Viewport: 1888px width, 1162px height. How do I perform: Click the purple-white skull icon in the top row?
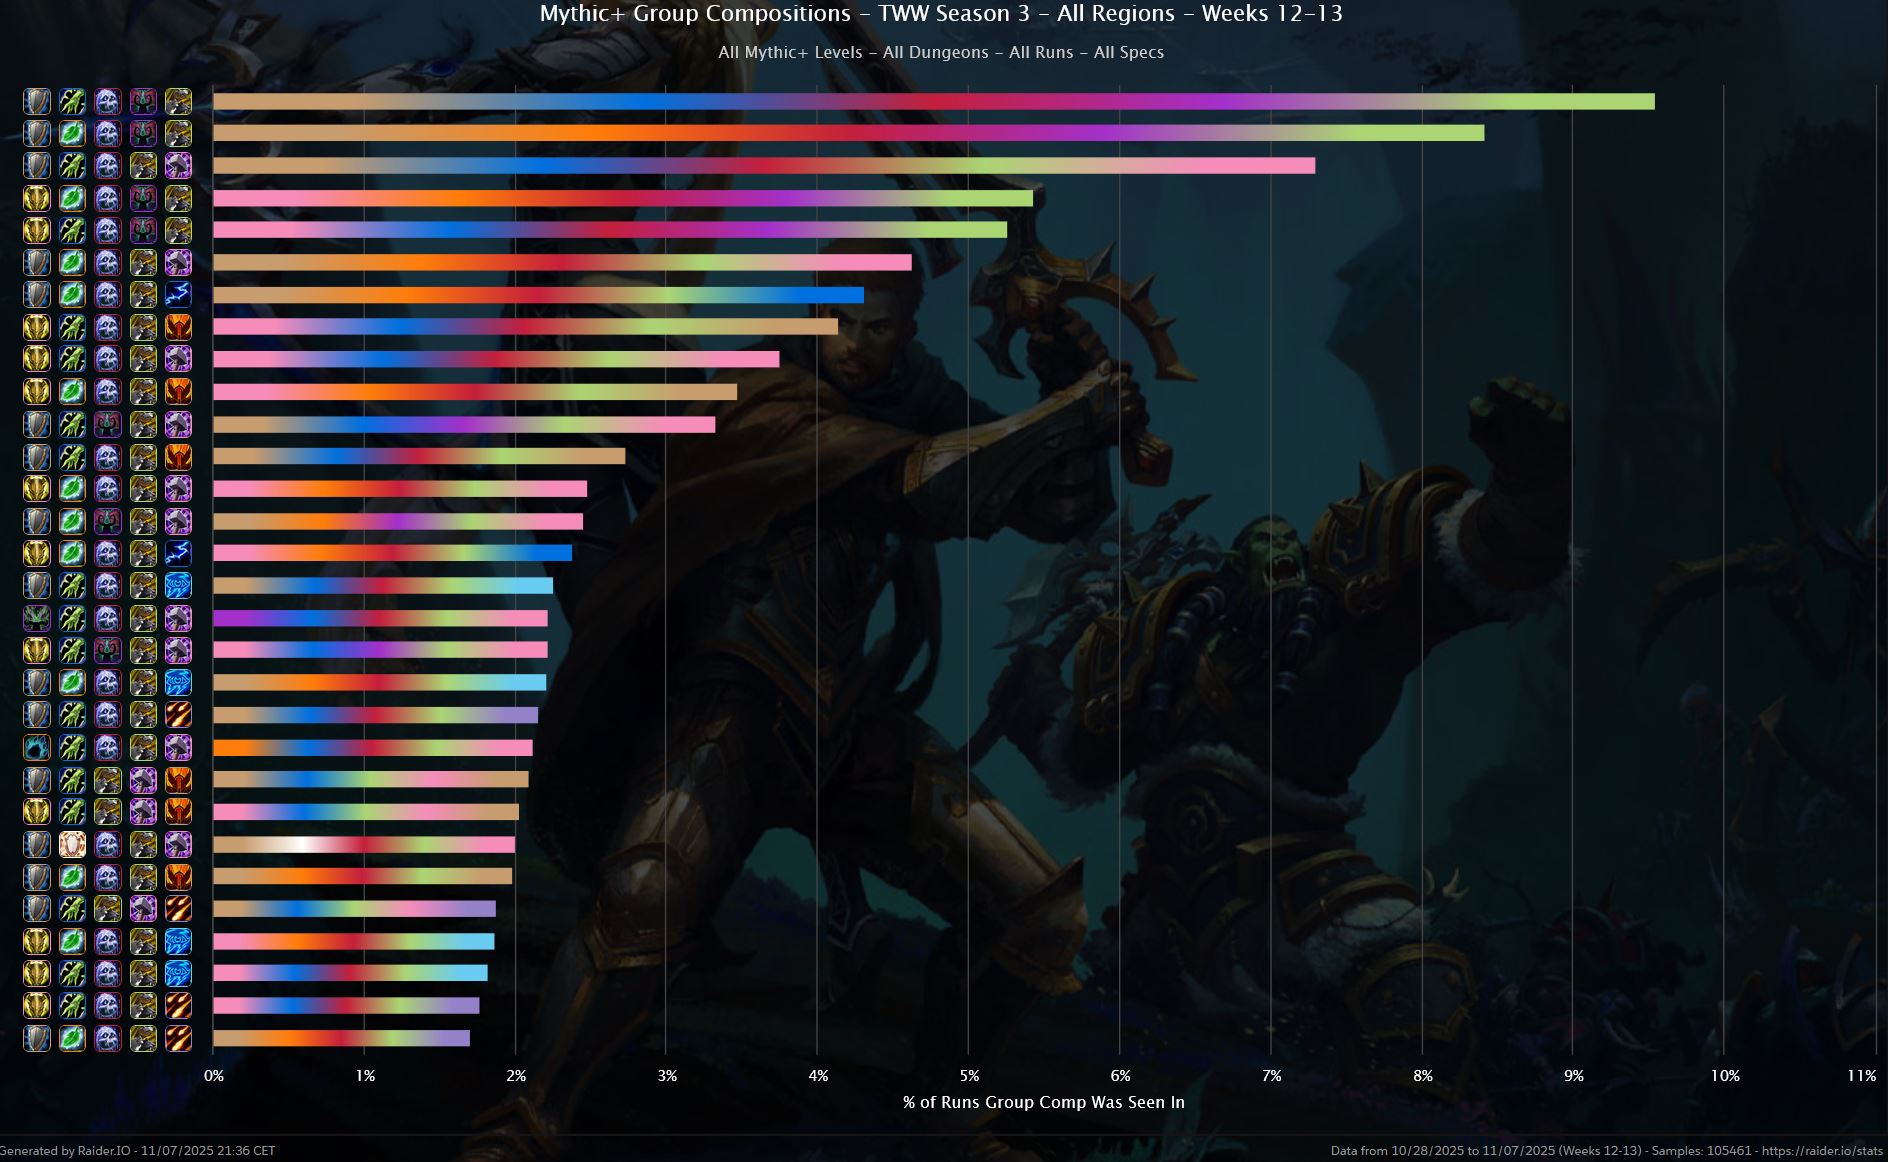click(108, 102)
